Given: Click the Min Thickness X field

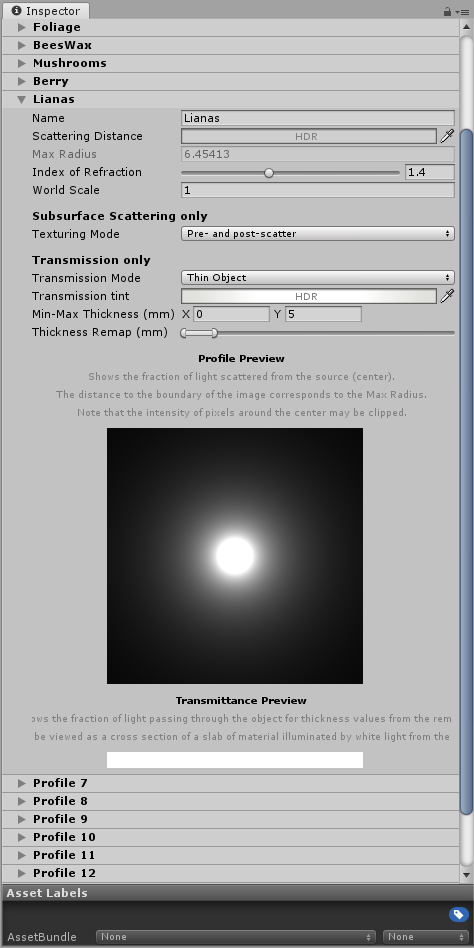Looking at the screenshot, I should coord(231,314).
